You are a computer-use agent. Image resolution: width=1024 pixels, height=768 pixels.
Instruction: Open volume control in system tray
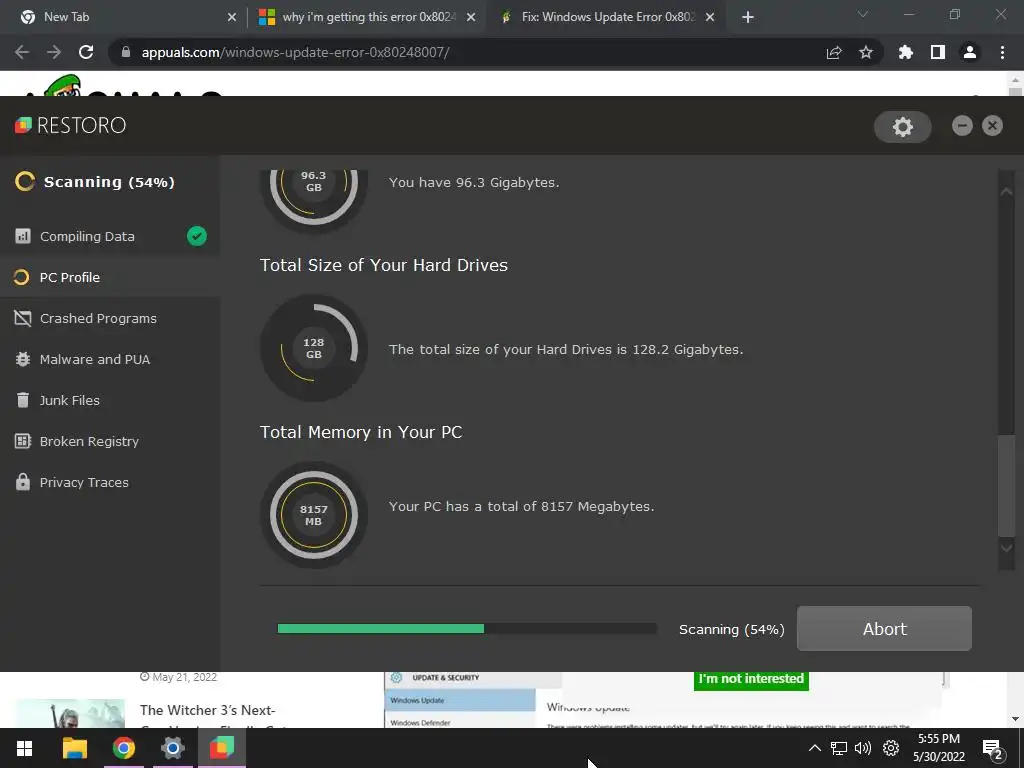click(863, 748)
